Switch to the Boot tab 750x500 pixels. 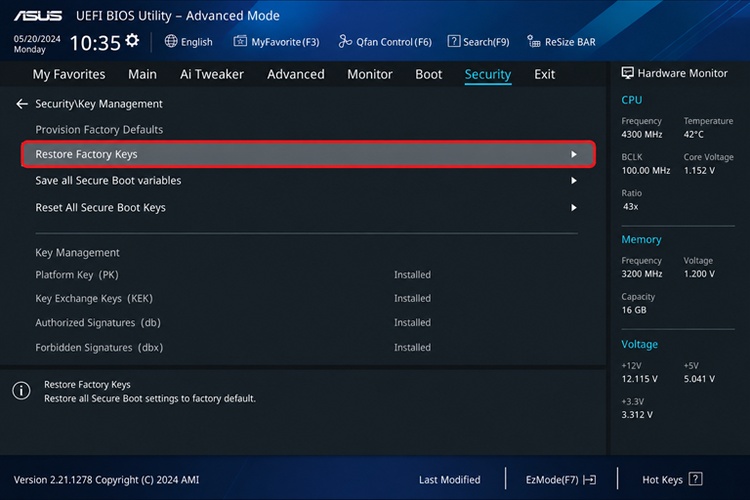coord(429,74)
